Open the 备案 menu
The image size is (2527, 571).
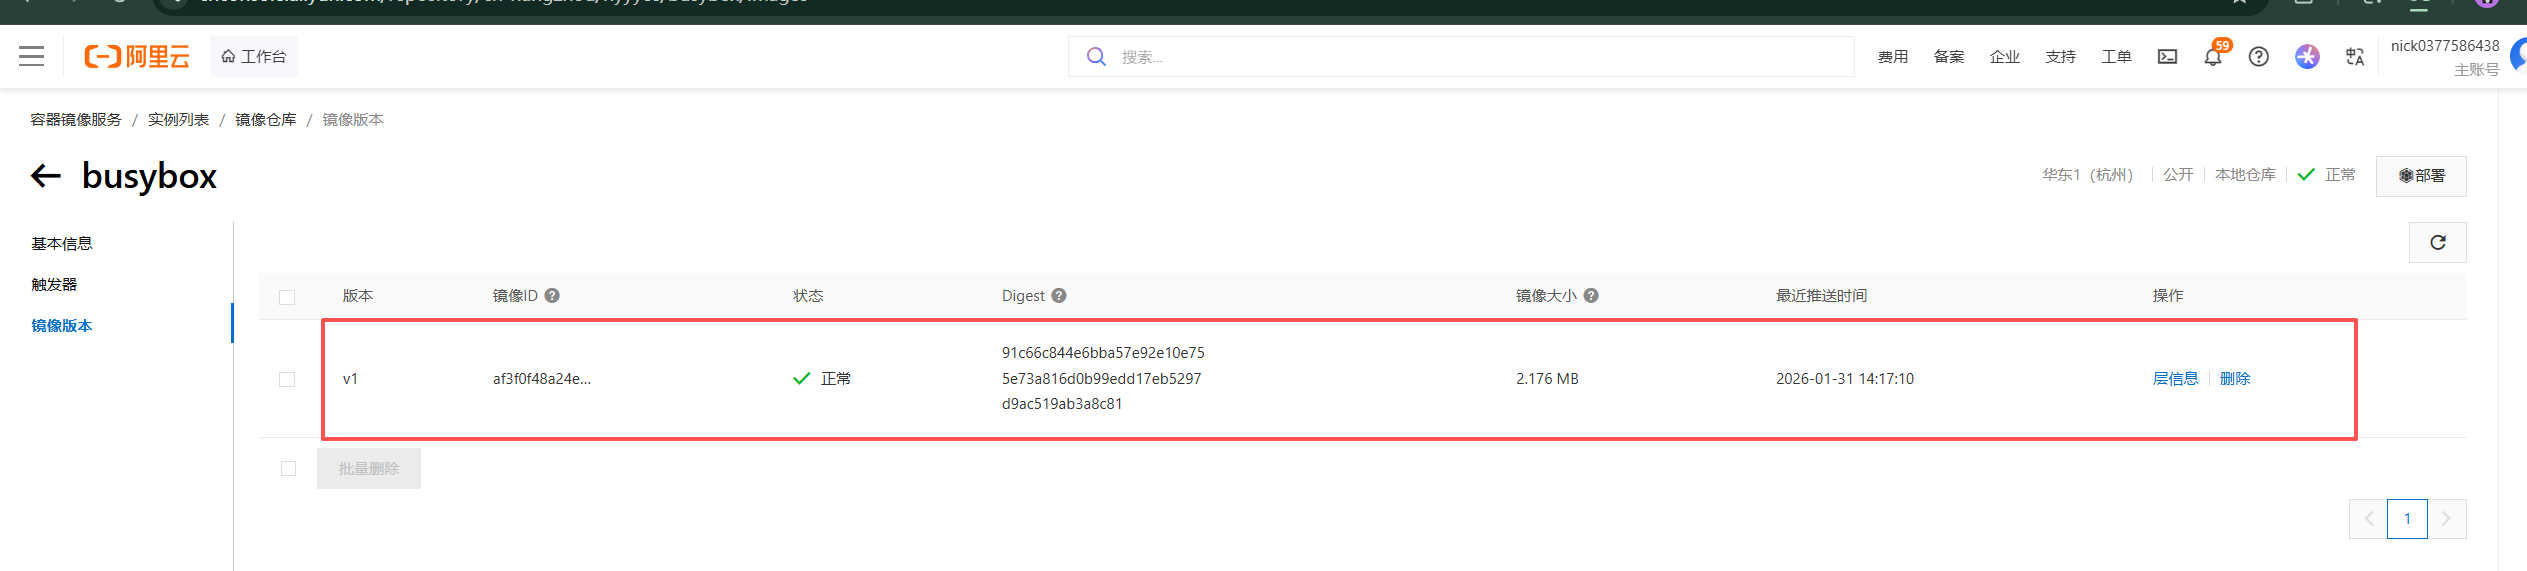pyautogui.click(x=1949, y=56)
